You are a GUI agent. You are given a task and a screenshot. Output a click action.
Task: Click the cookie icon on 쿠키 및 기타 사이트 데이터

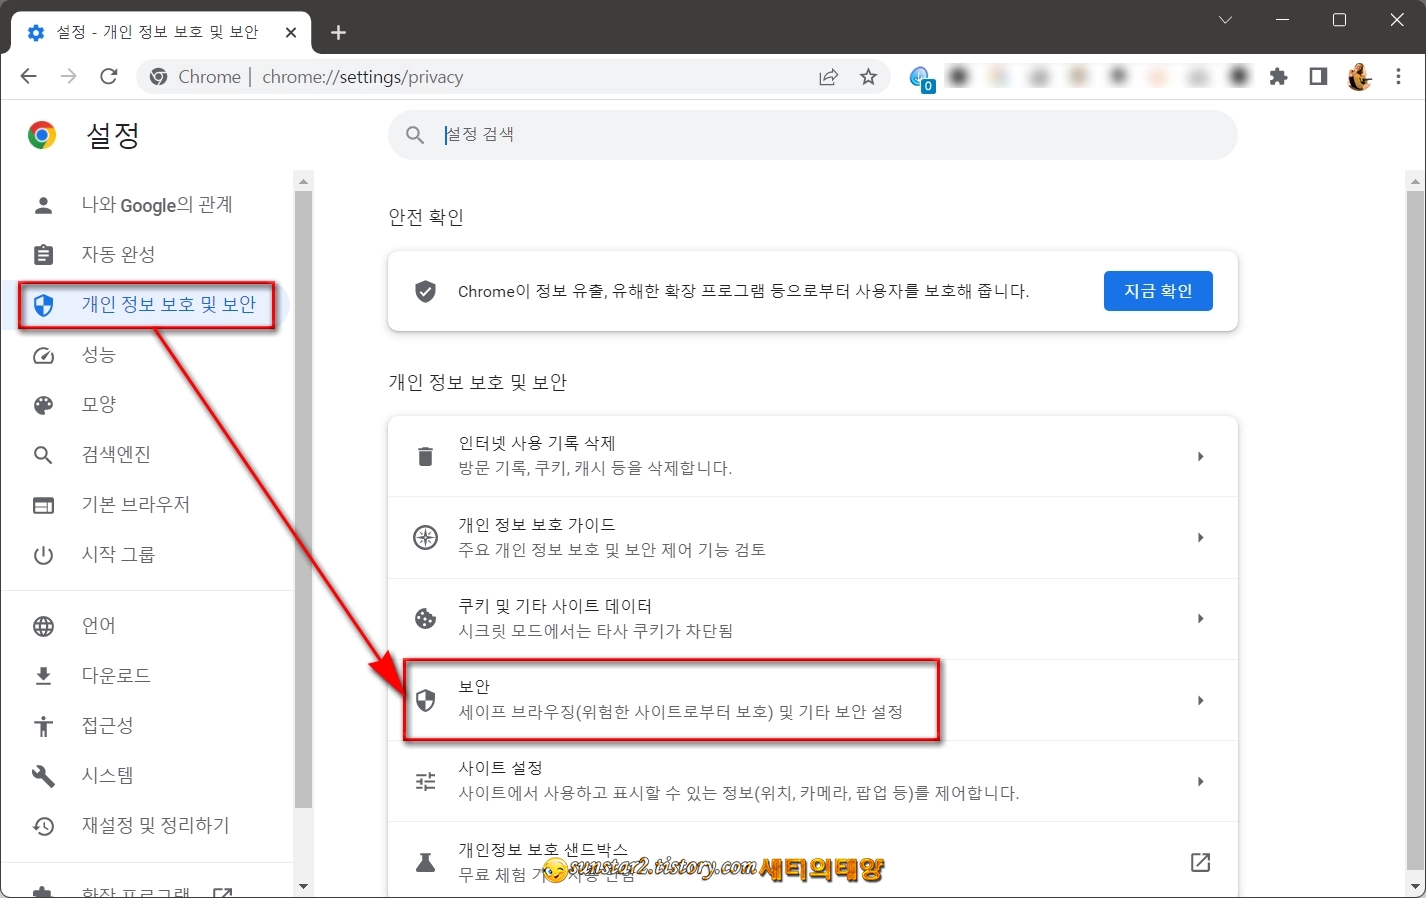click(x=425, y=618)
